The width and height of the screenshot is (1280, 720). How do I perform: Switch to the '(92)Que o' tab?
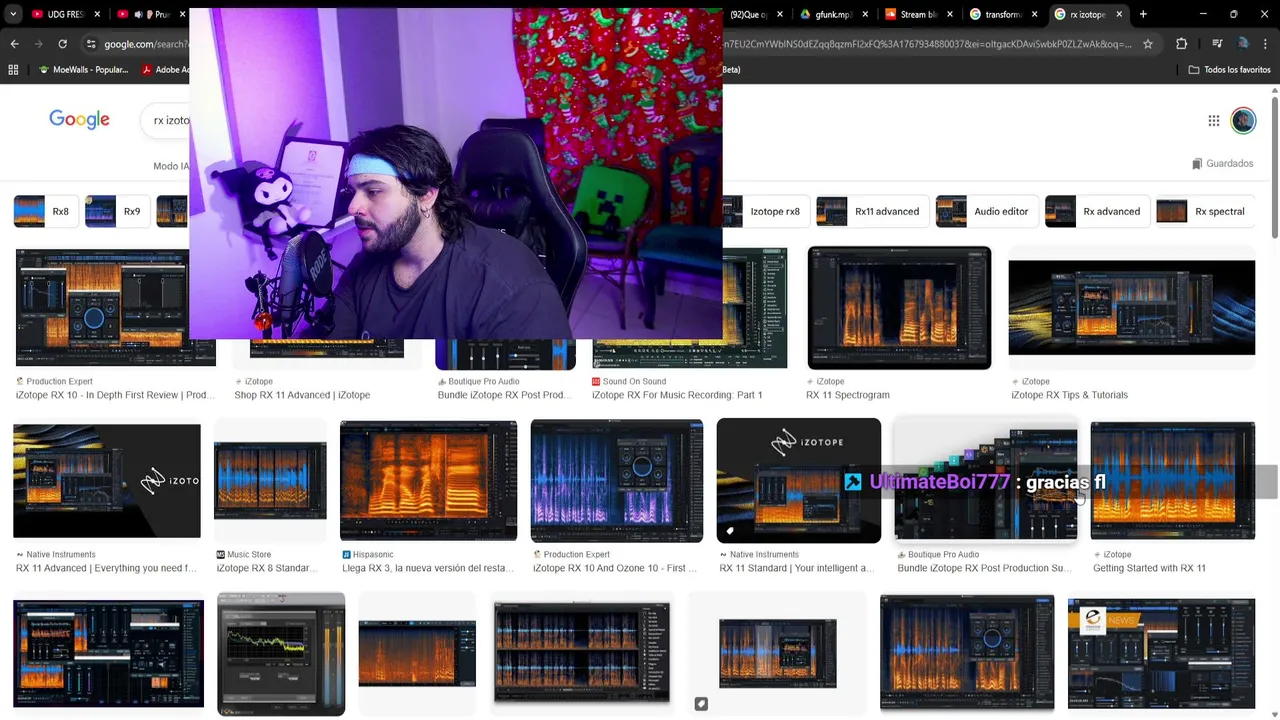pos(755,14)
